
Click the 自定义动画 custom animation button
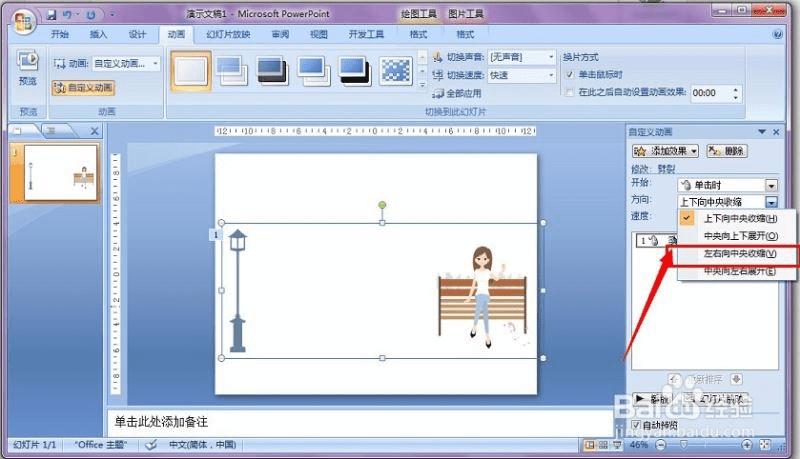83,88
